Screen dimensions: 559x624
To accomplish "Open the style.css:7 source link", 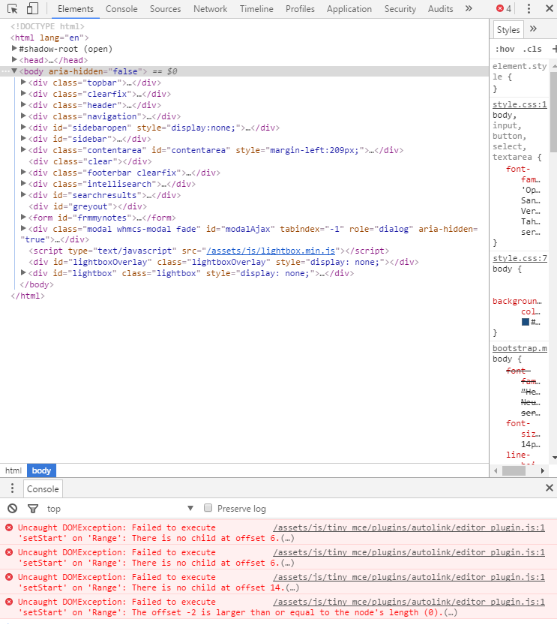I will pos(519,258).
